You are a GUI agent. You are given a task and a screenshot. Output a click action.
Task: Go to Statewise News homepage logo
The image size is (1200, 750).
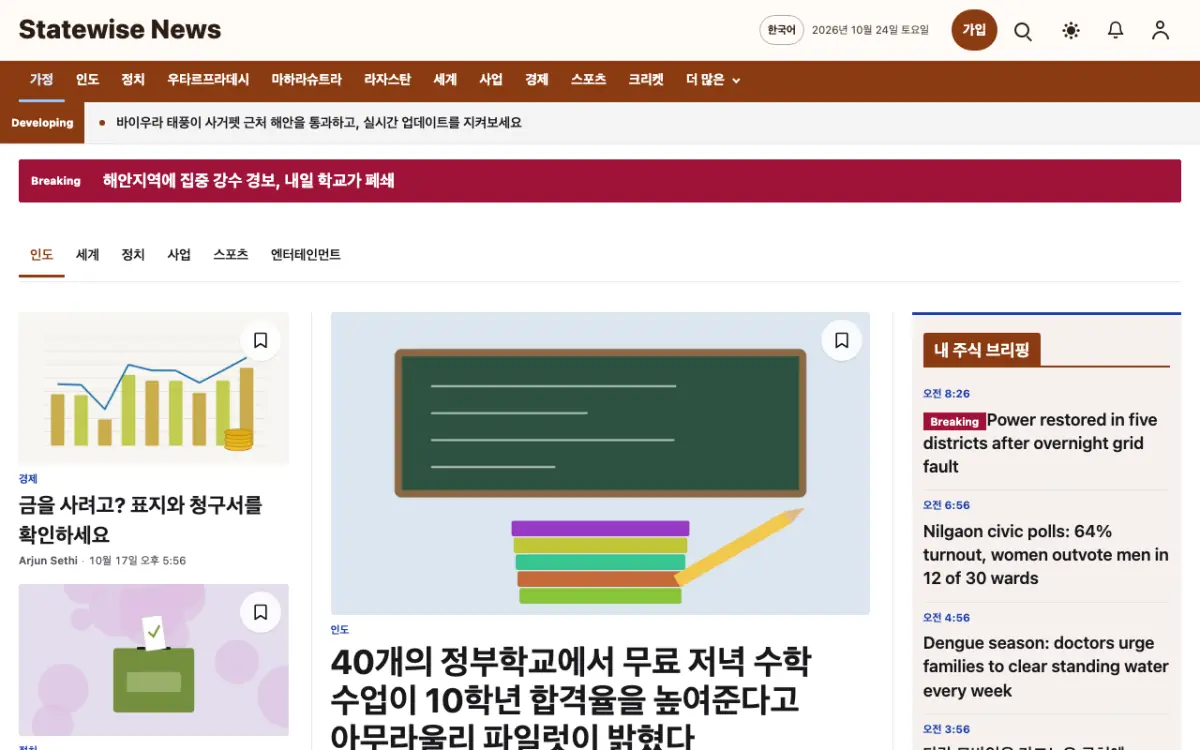120,30
